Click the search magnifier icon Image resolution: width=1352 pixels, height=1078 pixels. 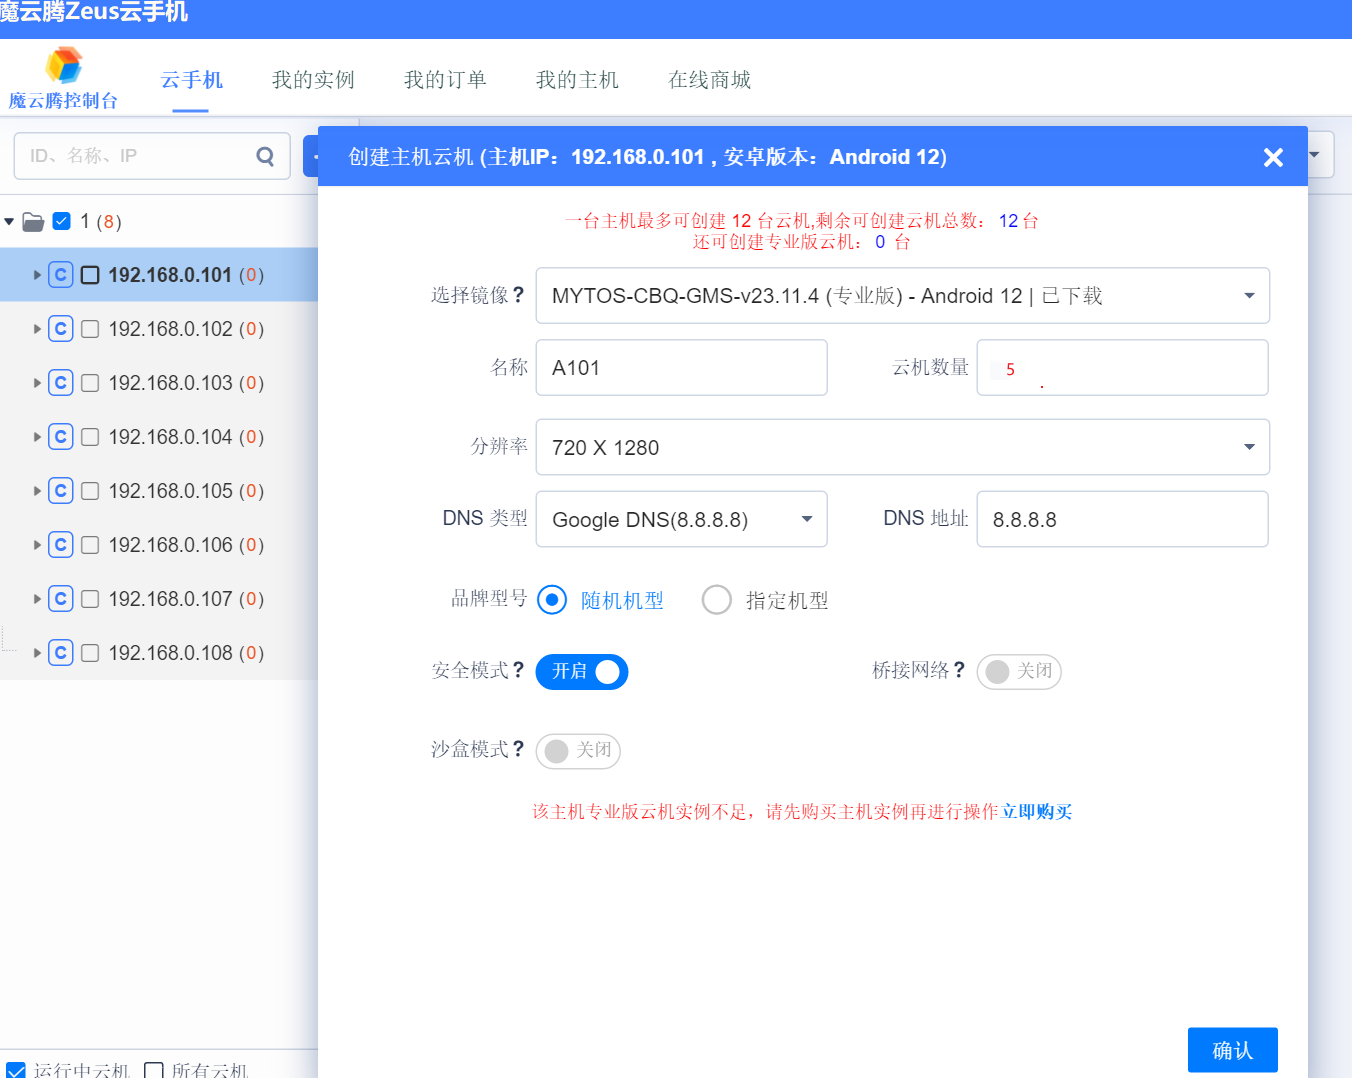(x=265, y=156)
